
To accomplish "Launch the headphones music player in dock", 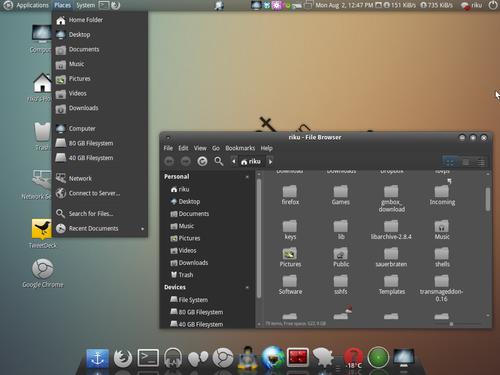I will coord(173,358).
